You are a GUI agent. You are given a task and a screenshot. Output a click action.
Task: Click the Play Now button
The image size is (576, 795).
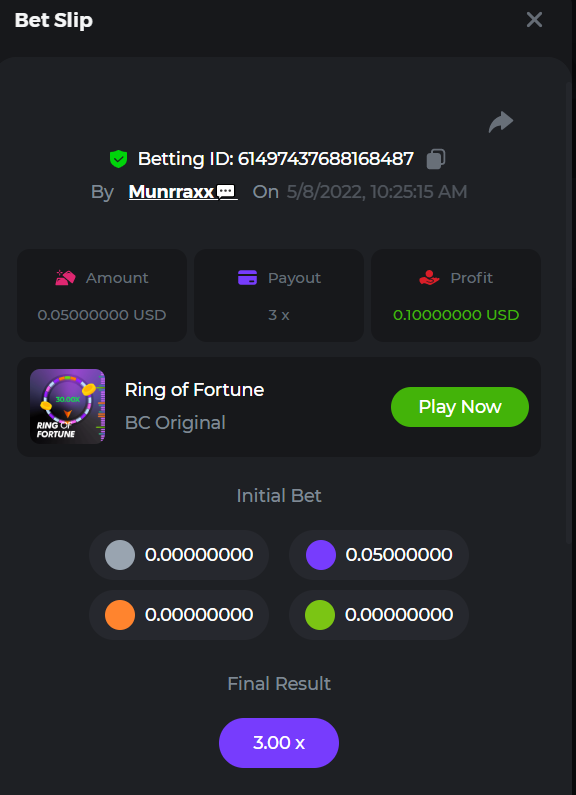pyautogui.click(x=460, y=407)
